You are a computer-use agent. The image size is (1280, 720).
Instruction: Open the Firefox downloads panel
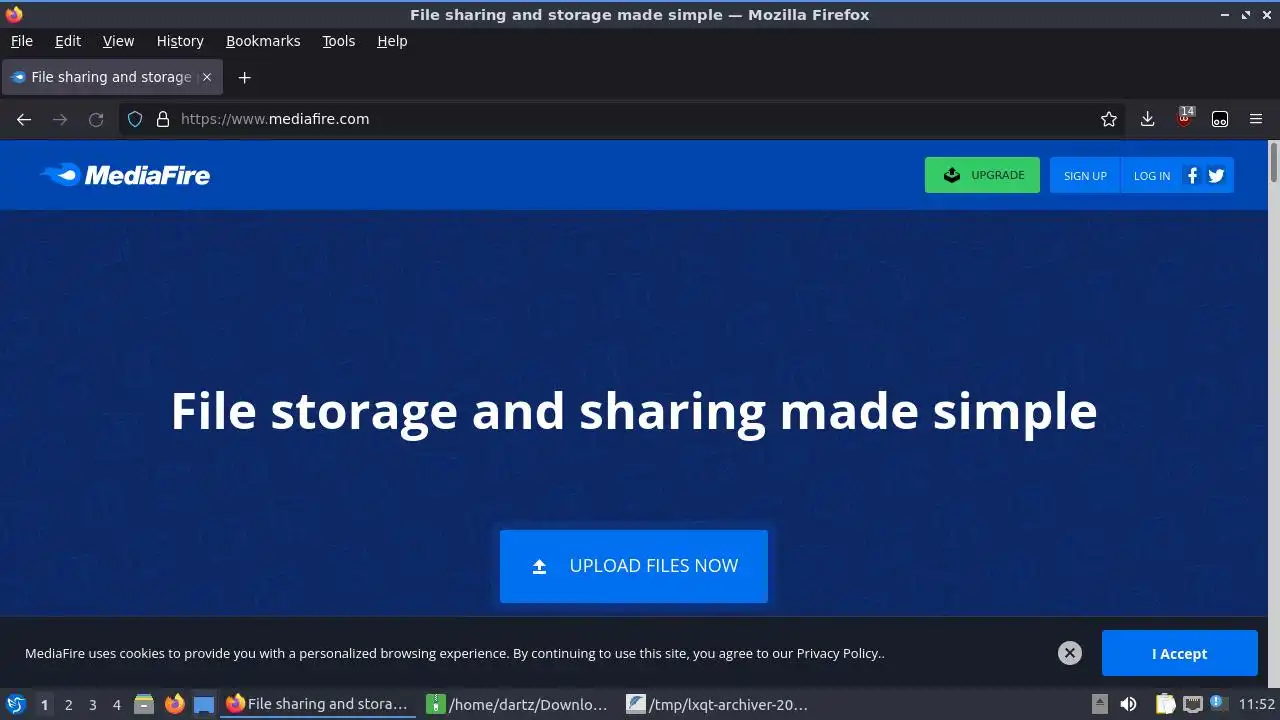pyautogui.click(x=1147, y=119)
